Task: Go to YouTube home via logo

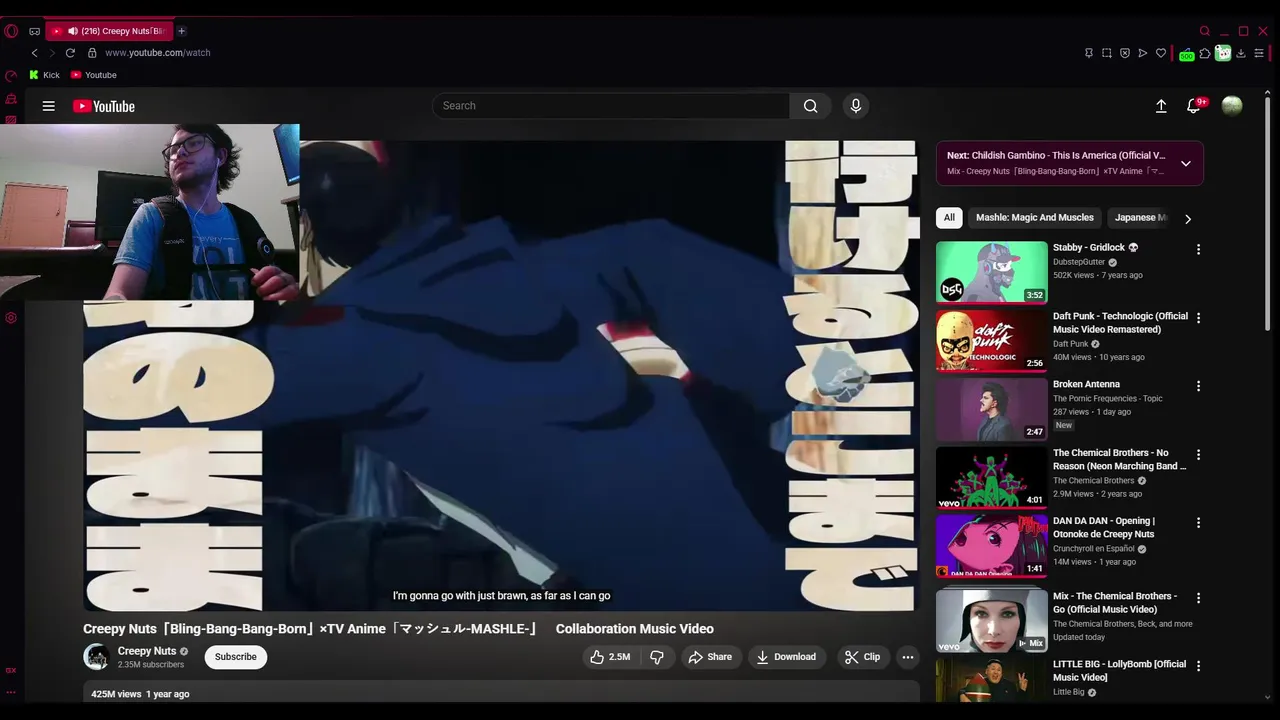Action: [x=104, y=106]
